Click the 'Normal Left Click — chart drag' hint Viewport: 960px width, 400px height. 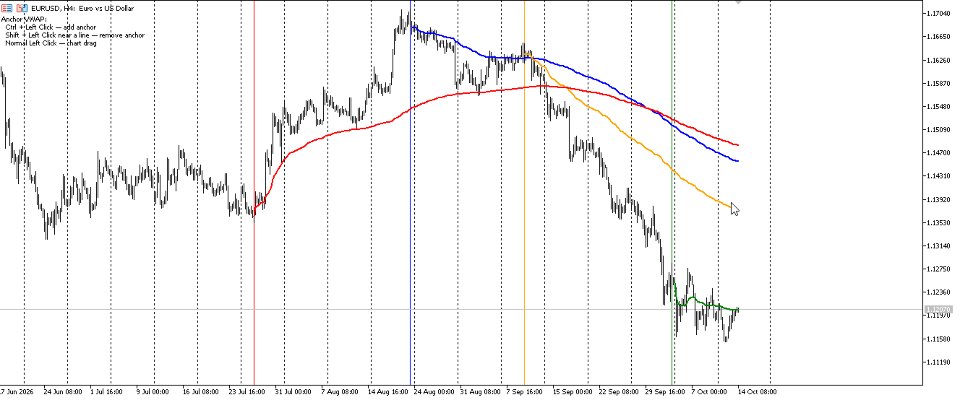coord(50,43)
